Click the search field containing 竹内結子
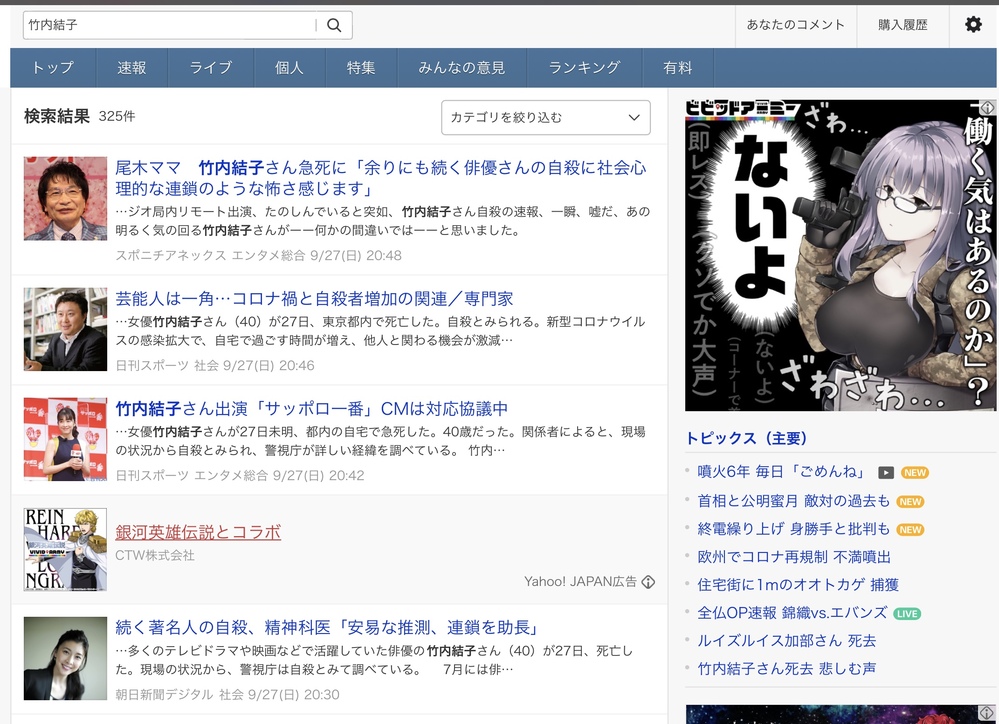Screen dimensions: 999x724 tap(168, 25)
